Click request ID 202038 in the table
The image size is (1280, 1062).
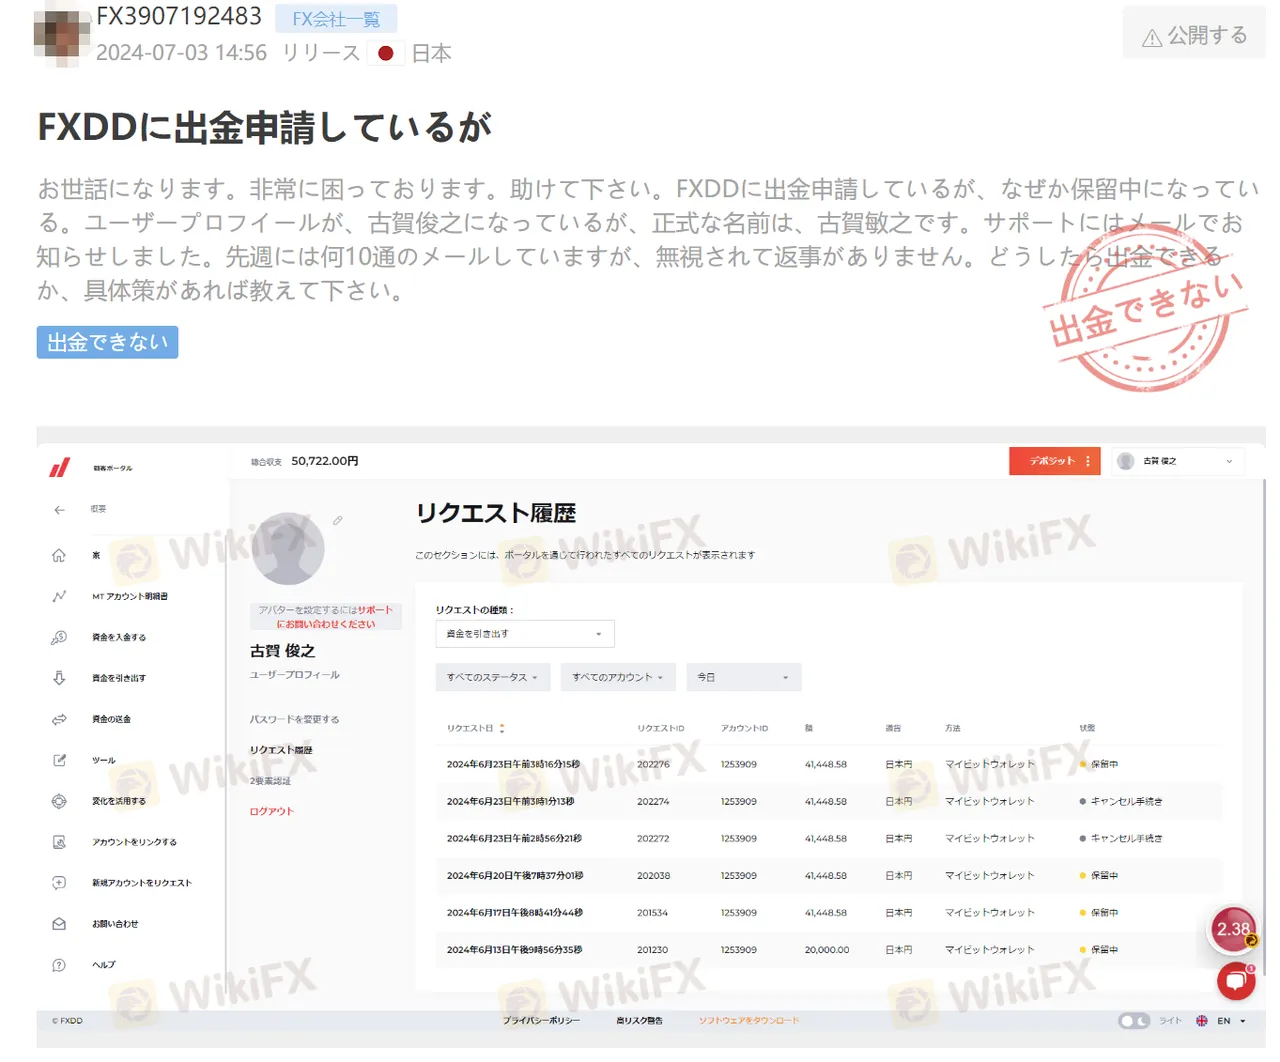(653, 876)
